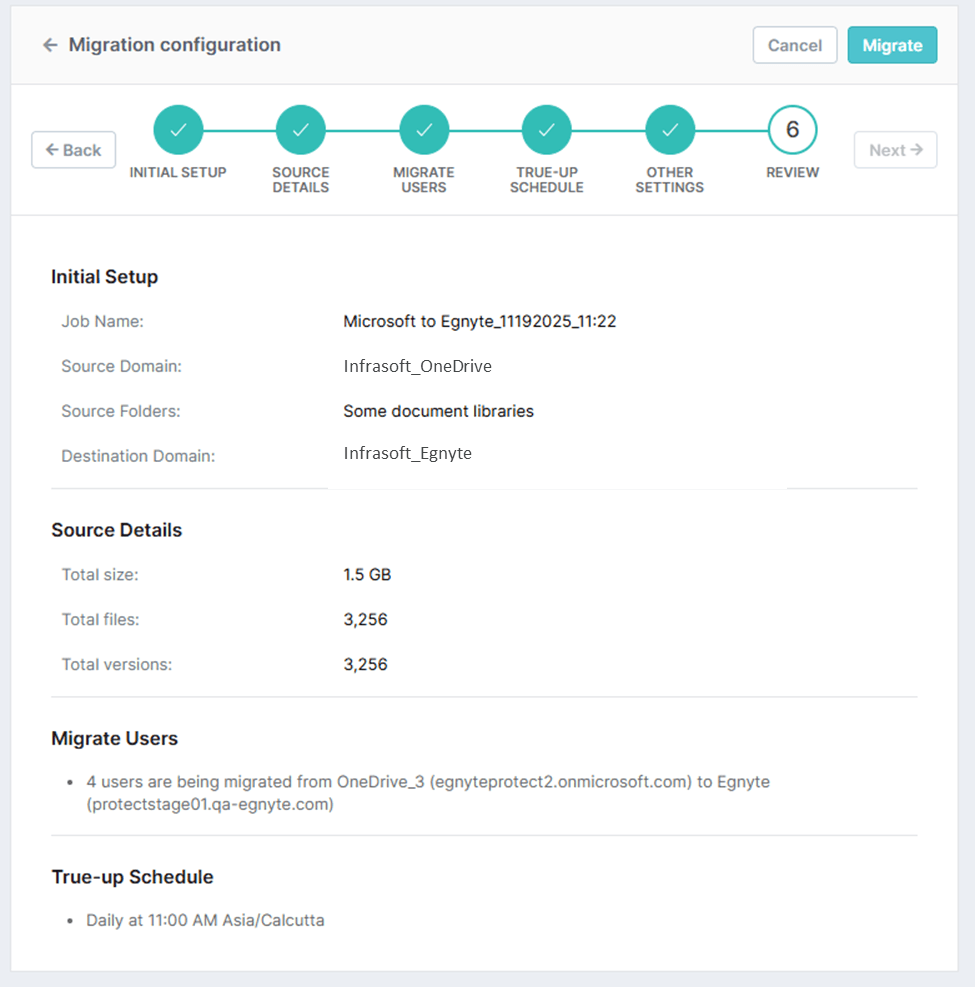
Task: Select the REVIEW step label
Action: pos(792,172)
